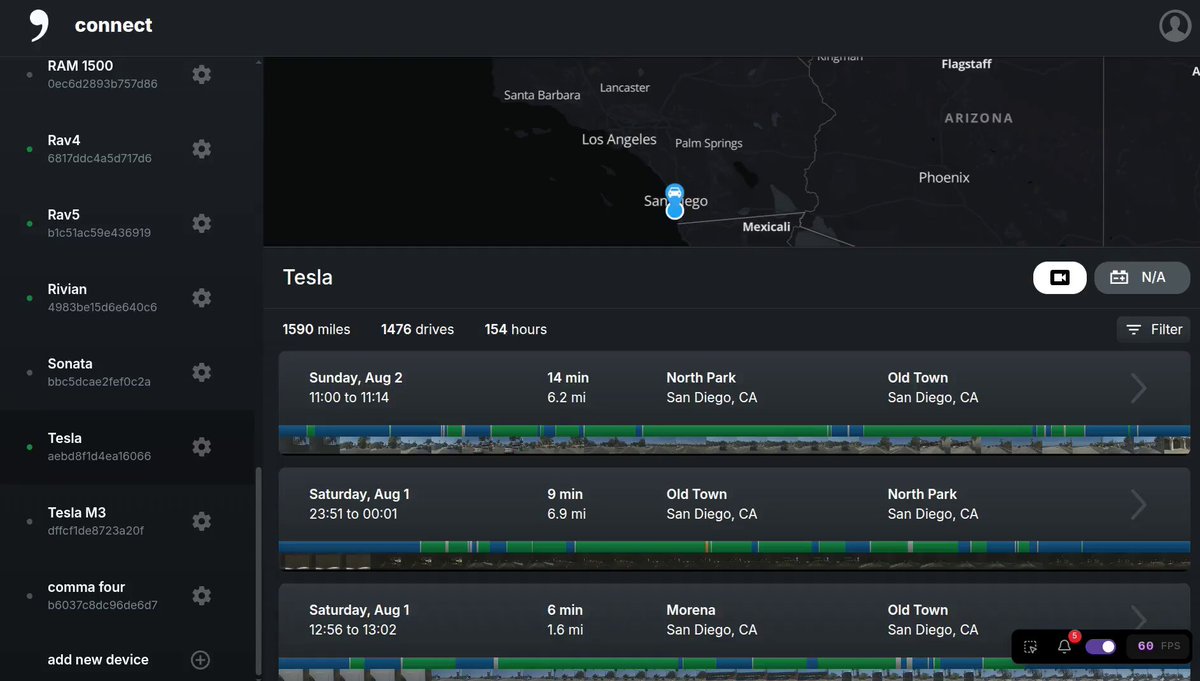
Task: Click the connect title link
Action: tap(113, 26)
